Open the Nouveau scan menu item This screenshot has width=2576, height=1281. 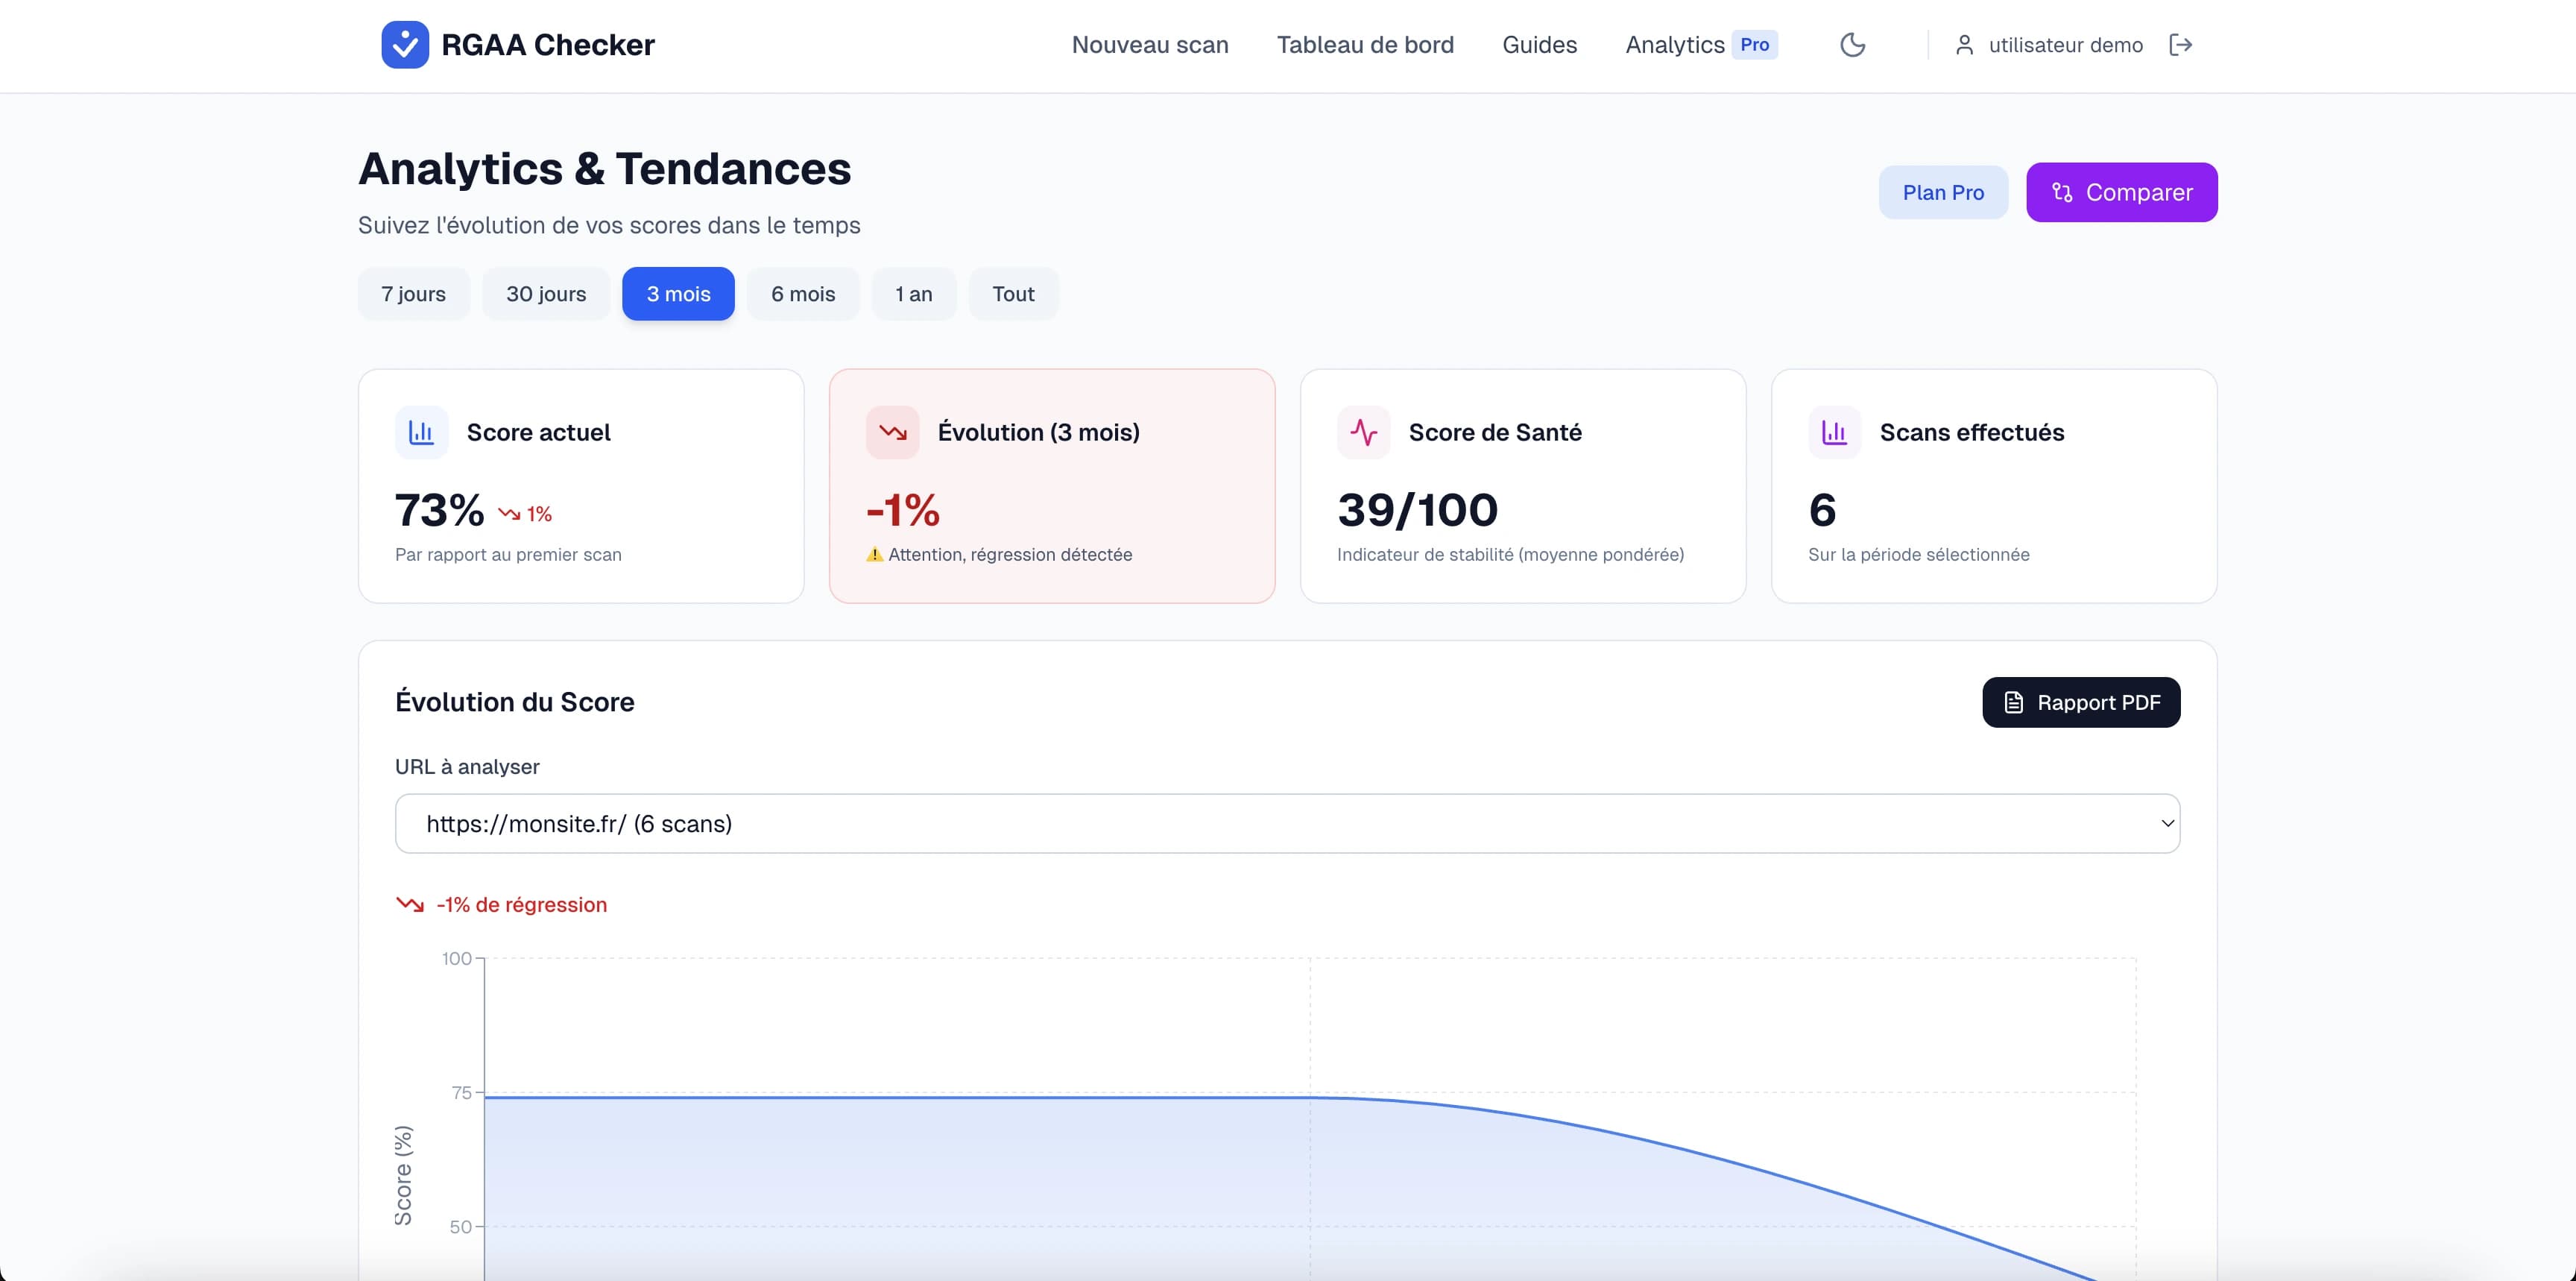click(x=1150, y=45)
